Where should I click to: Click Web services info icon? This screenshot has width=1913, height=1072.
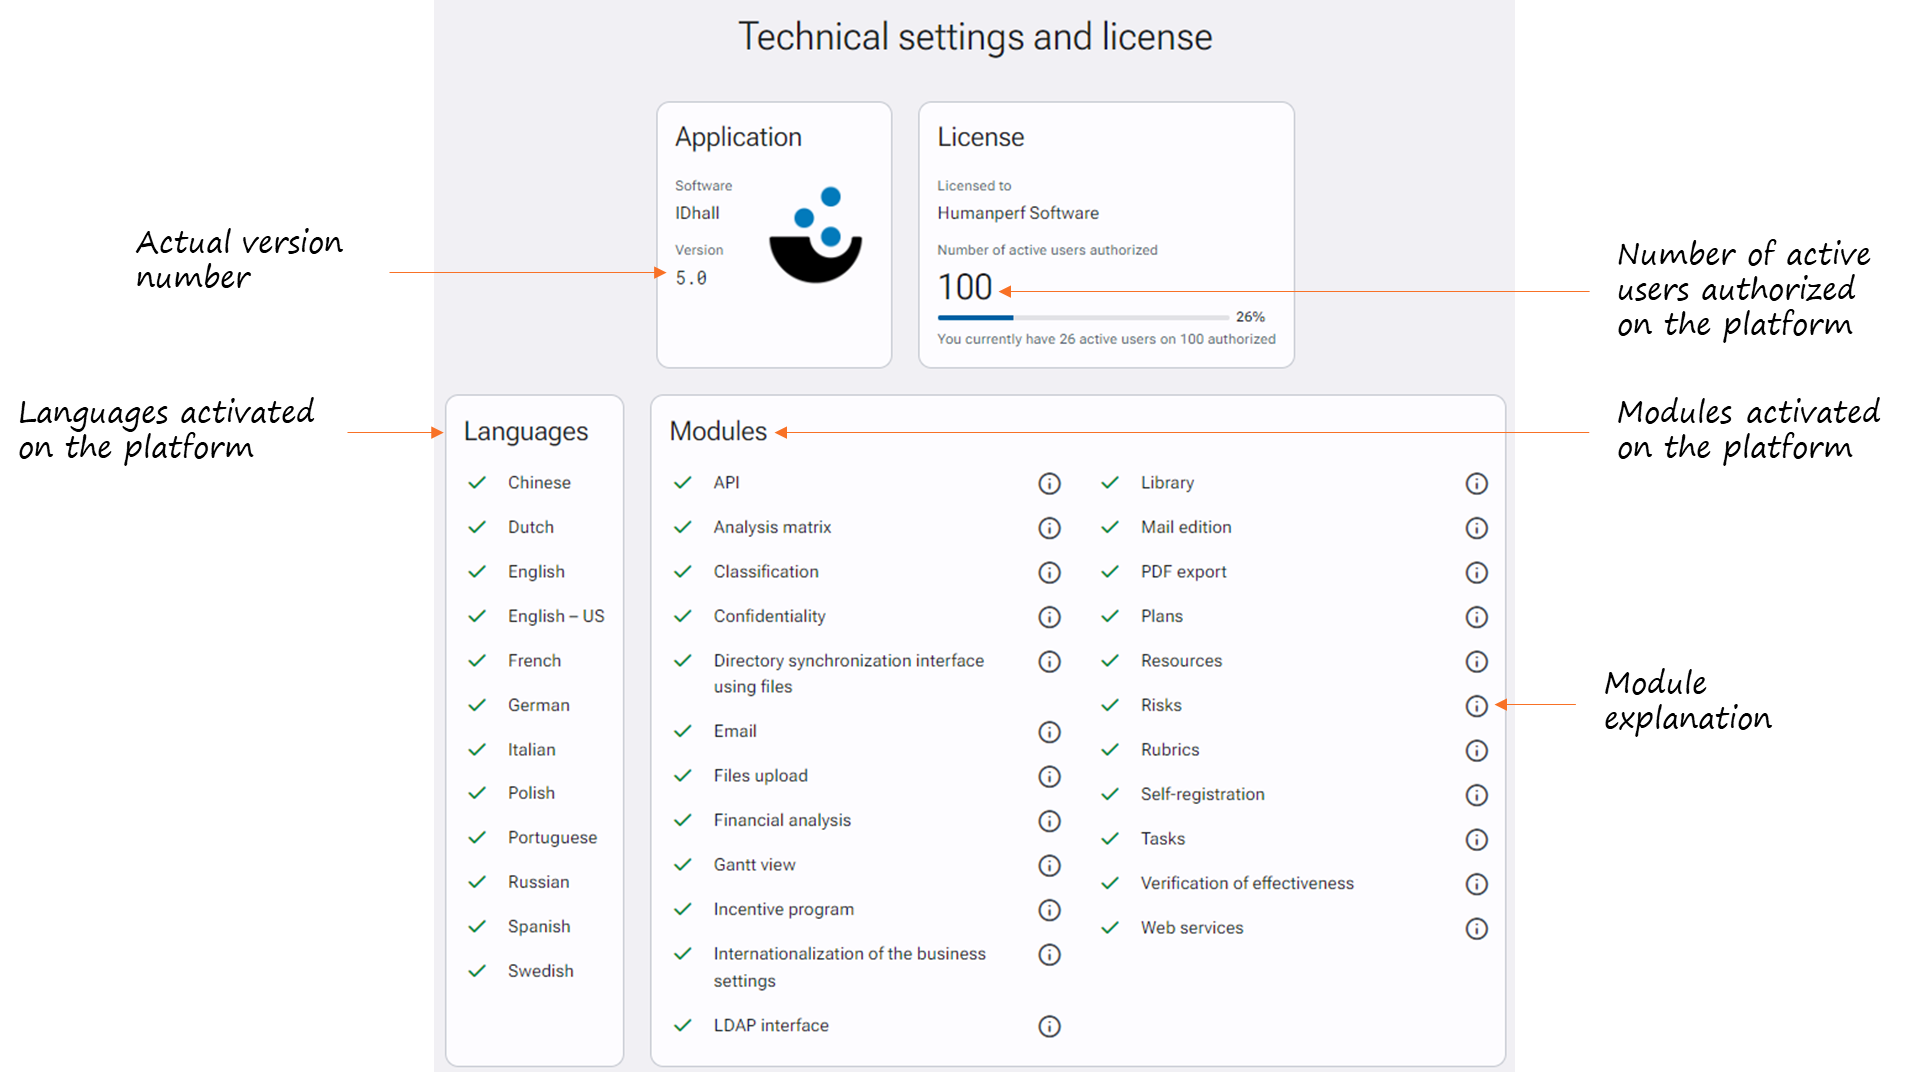coord(1477,929)
